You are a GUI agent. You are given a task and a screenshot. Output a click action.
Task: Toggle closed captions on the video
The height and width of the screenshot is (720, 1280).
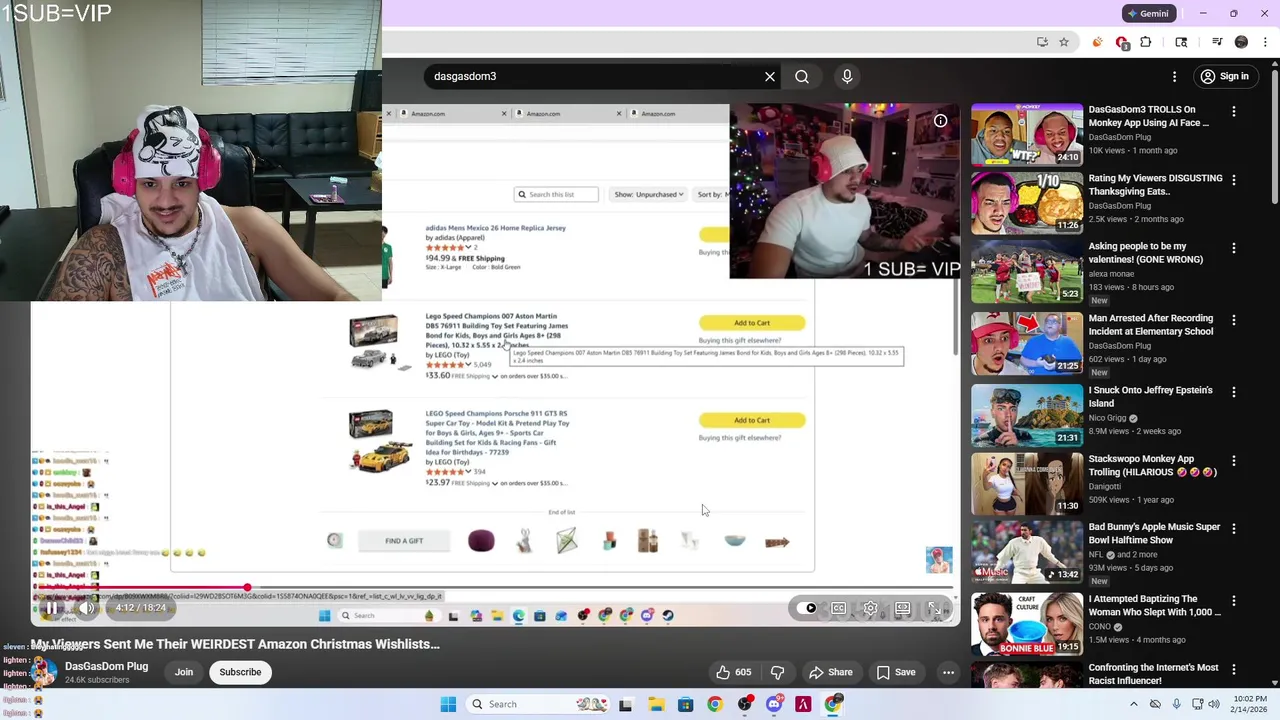(839, 608)
